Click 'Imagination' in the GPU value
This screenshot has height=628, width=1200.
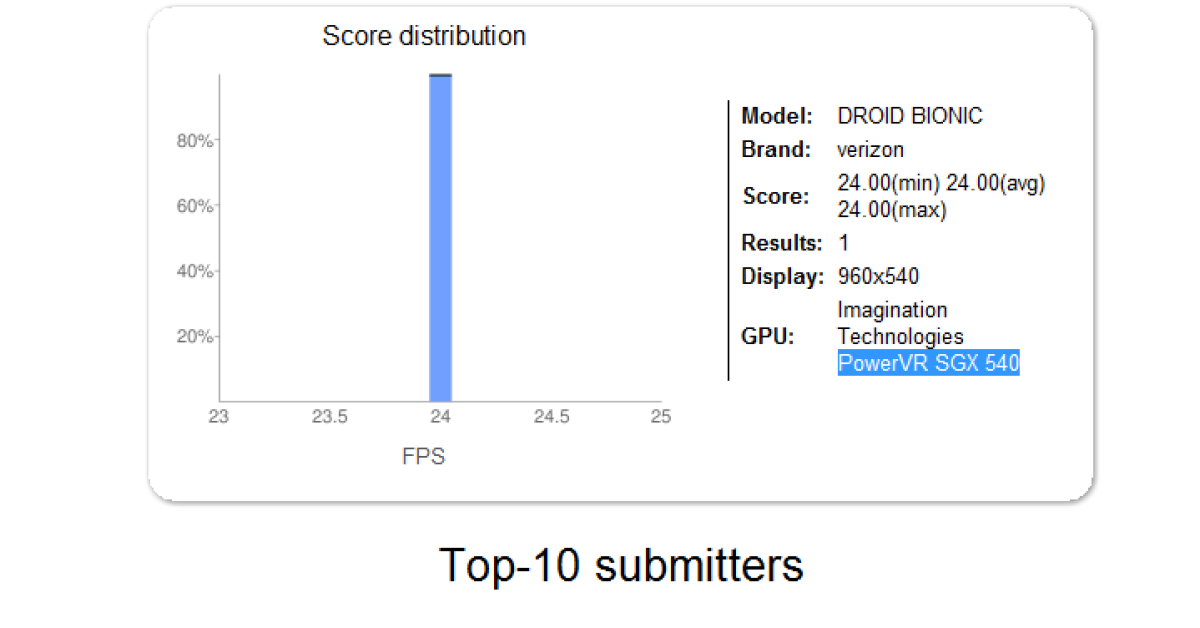(892, 310)
